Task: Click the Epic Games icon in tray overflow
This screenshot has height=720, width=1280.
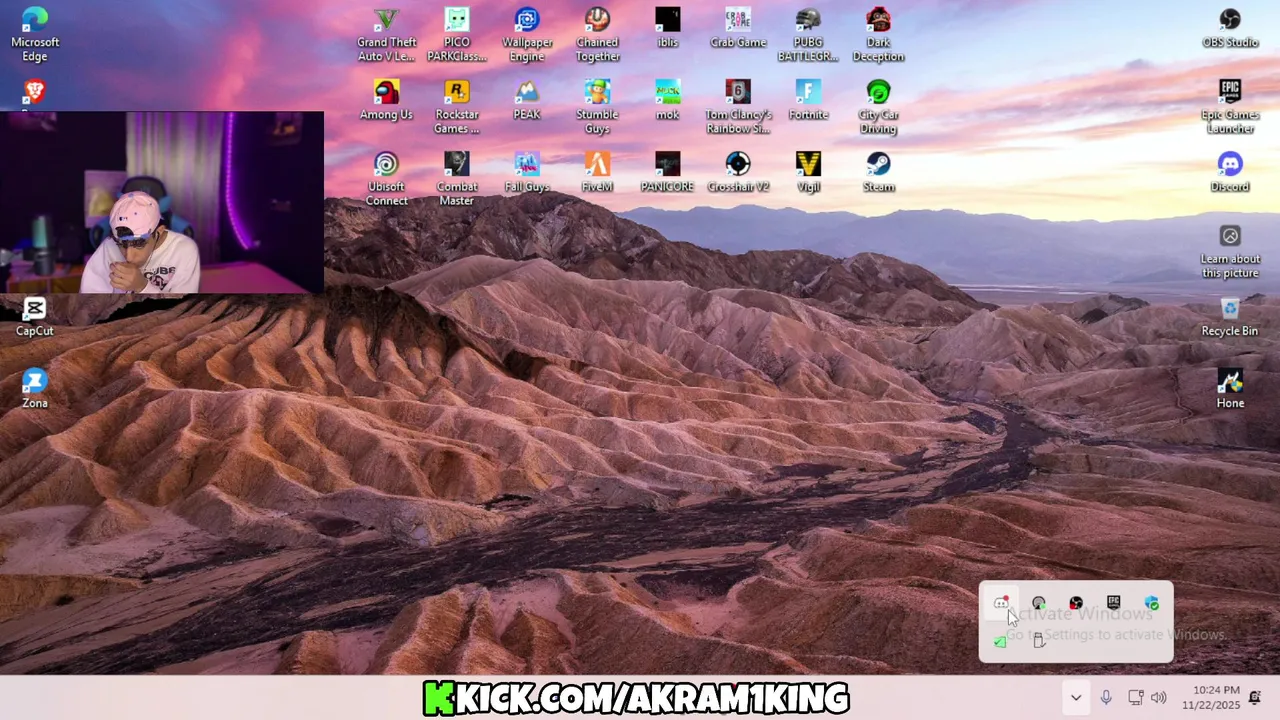Action: 1113,603
